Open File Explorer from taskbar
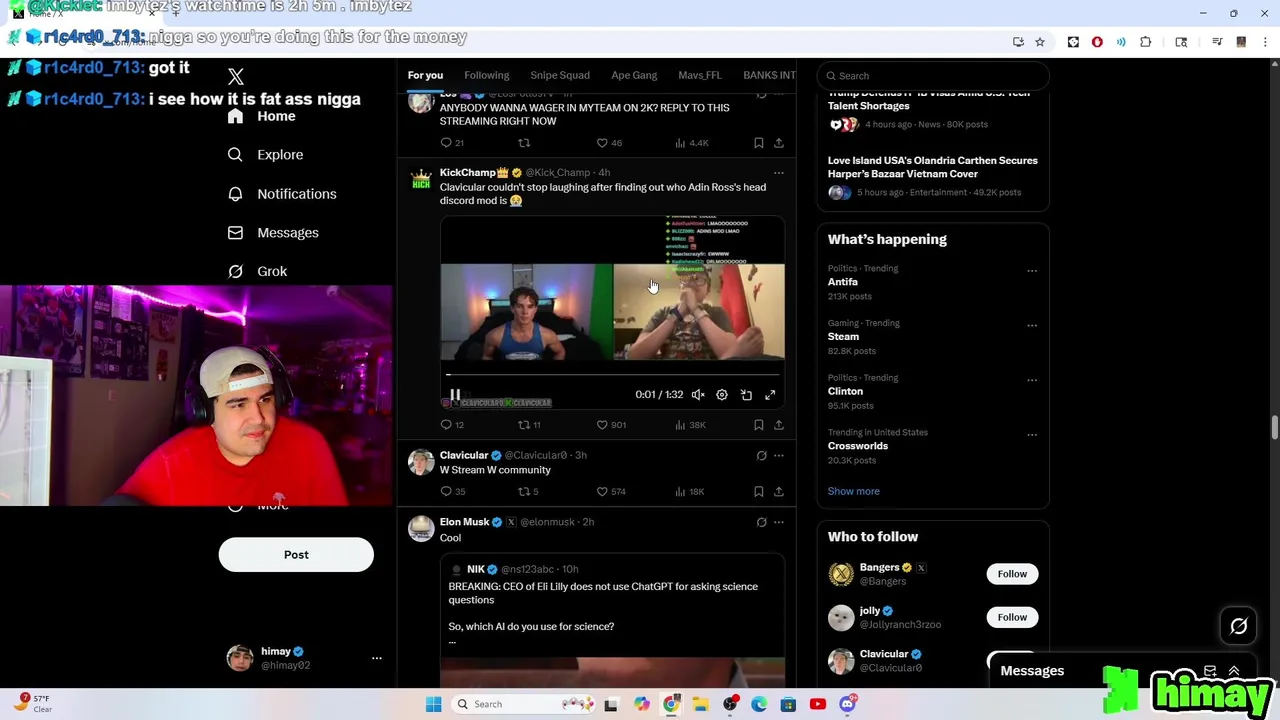The image size is (1280, 720). 700,704
